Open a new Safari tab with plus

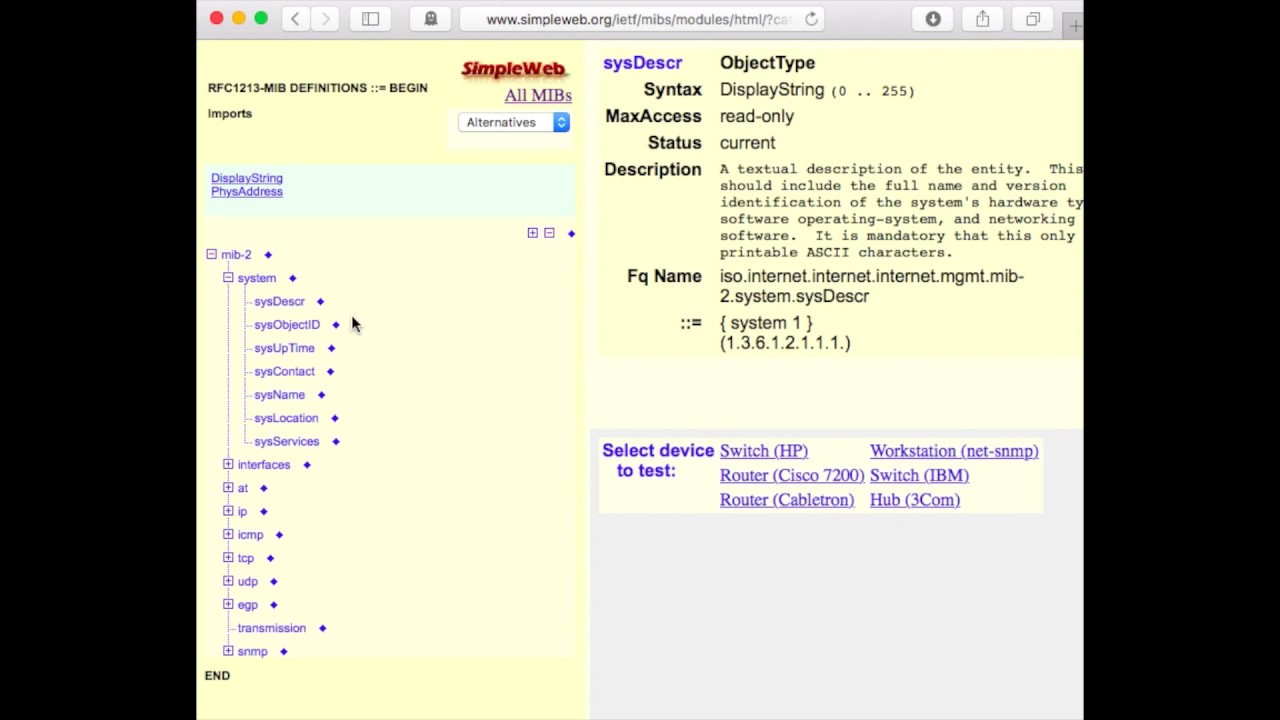pyautogui.click(x=1074, y=26)
